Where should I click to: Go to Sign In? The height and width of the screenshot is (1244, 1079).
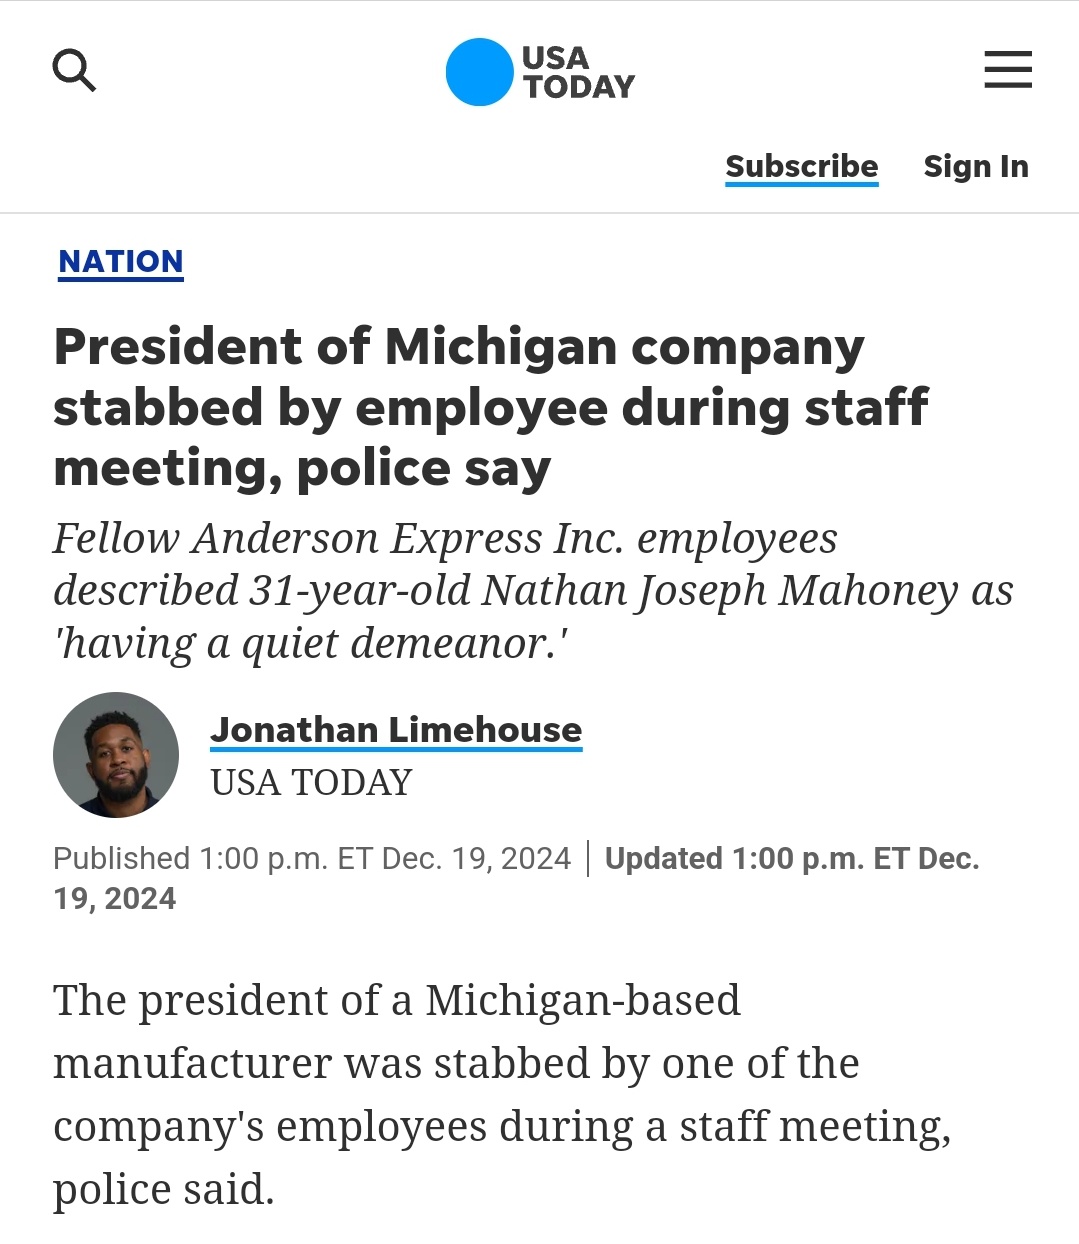pyautogui.click(x=976, y=166)
